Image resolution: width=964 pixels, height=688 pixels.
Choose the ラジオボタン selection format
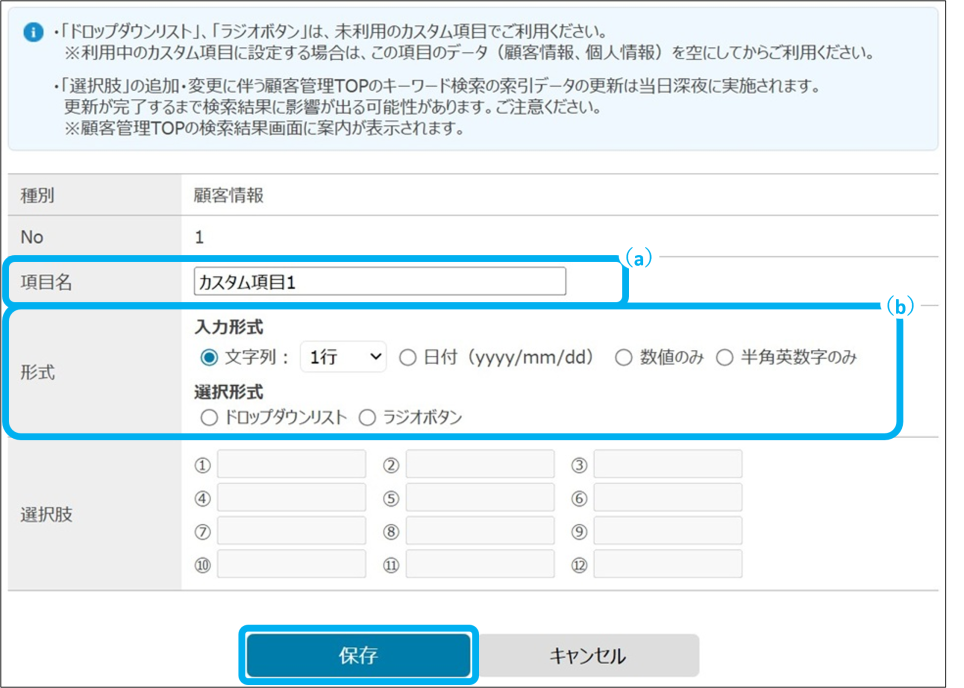(367, 418)
